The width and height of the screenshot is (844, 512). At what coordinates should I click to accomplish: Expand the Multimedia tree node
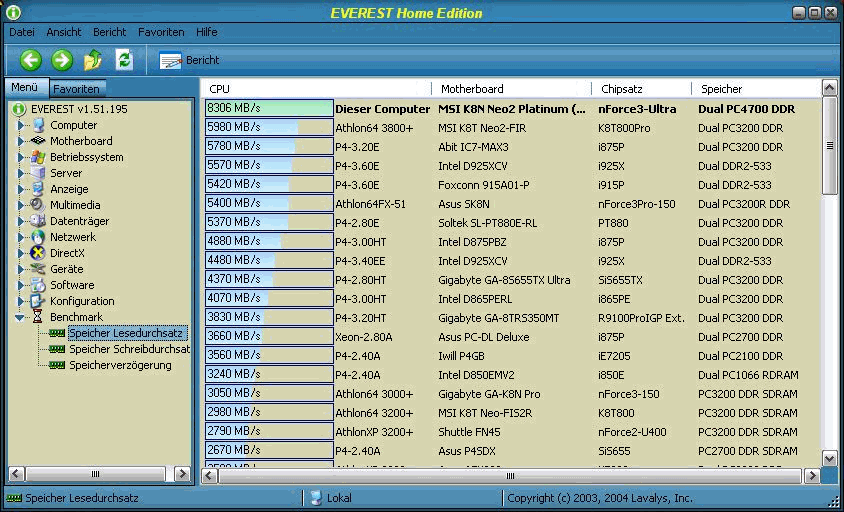pyautogui.click(x=21, y=205)
